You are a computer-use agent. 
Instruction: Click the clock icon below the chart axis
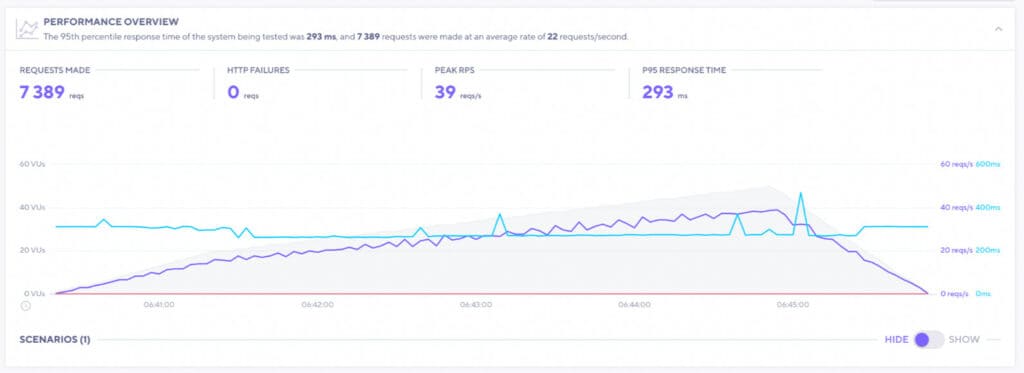click(26, 305)
